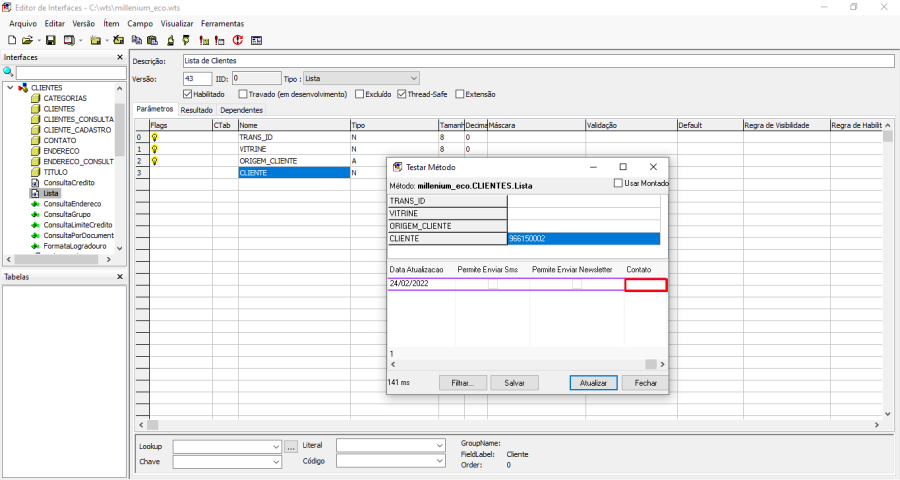Click the window layout toolbar icon
Viewport: 900px width, 480px height.
point(257,40)
